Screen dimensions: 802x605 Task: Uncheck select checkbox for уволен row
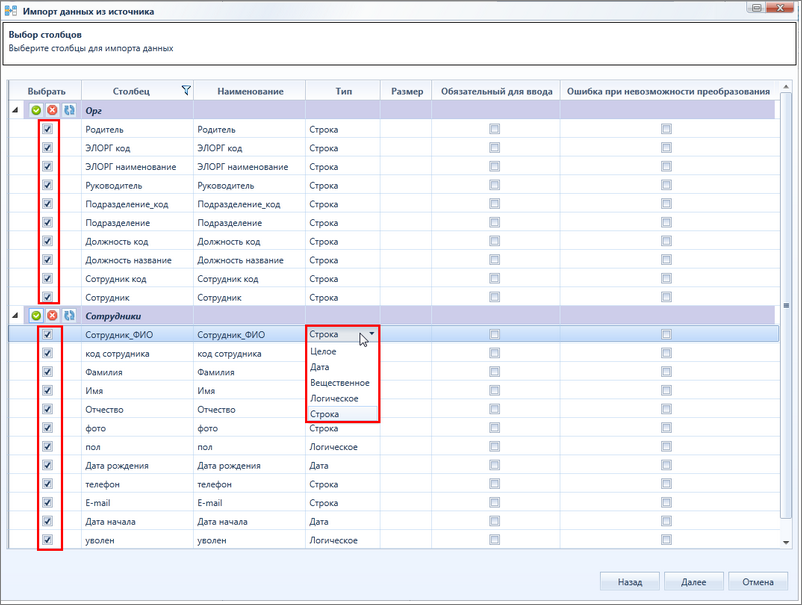[x=48, y=540]
